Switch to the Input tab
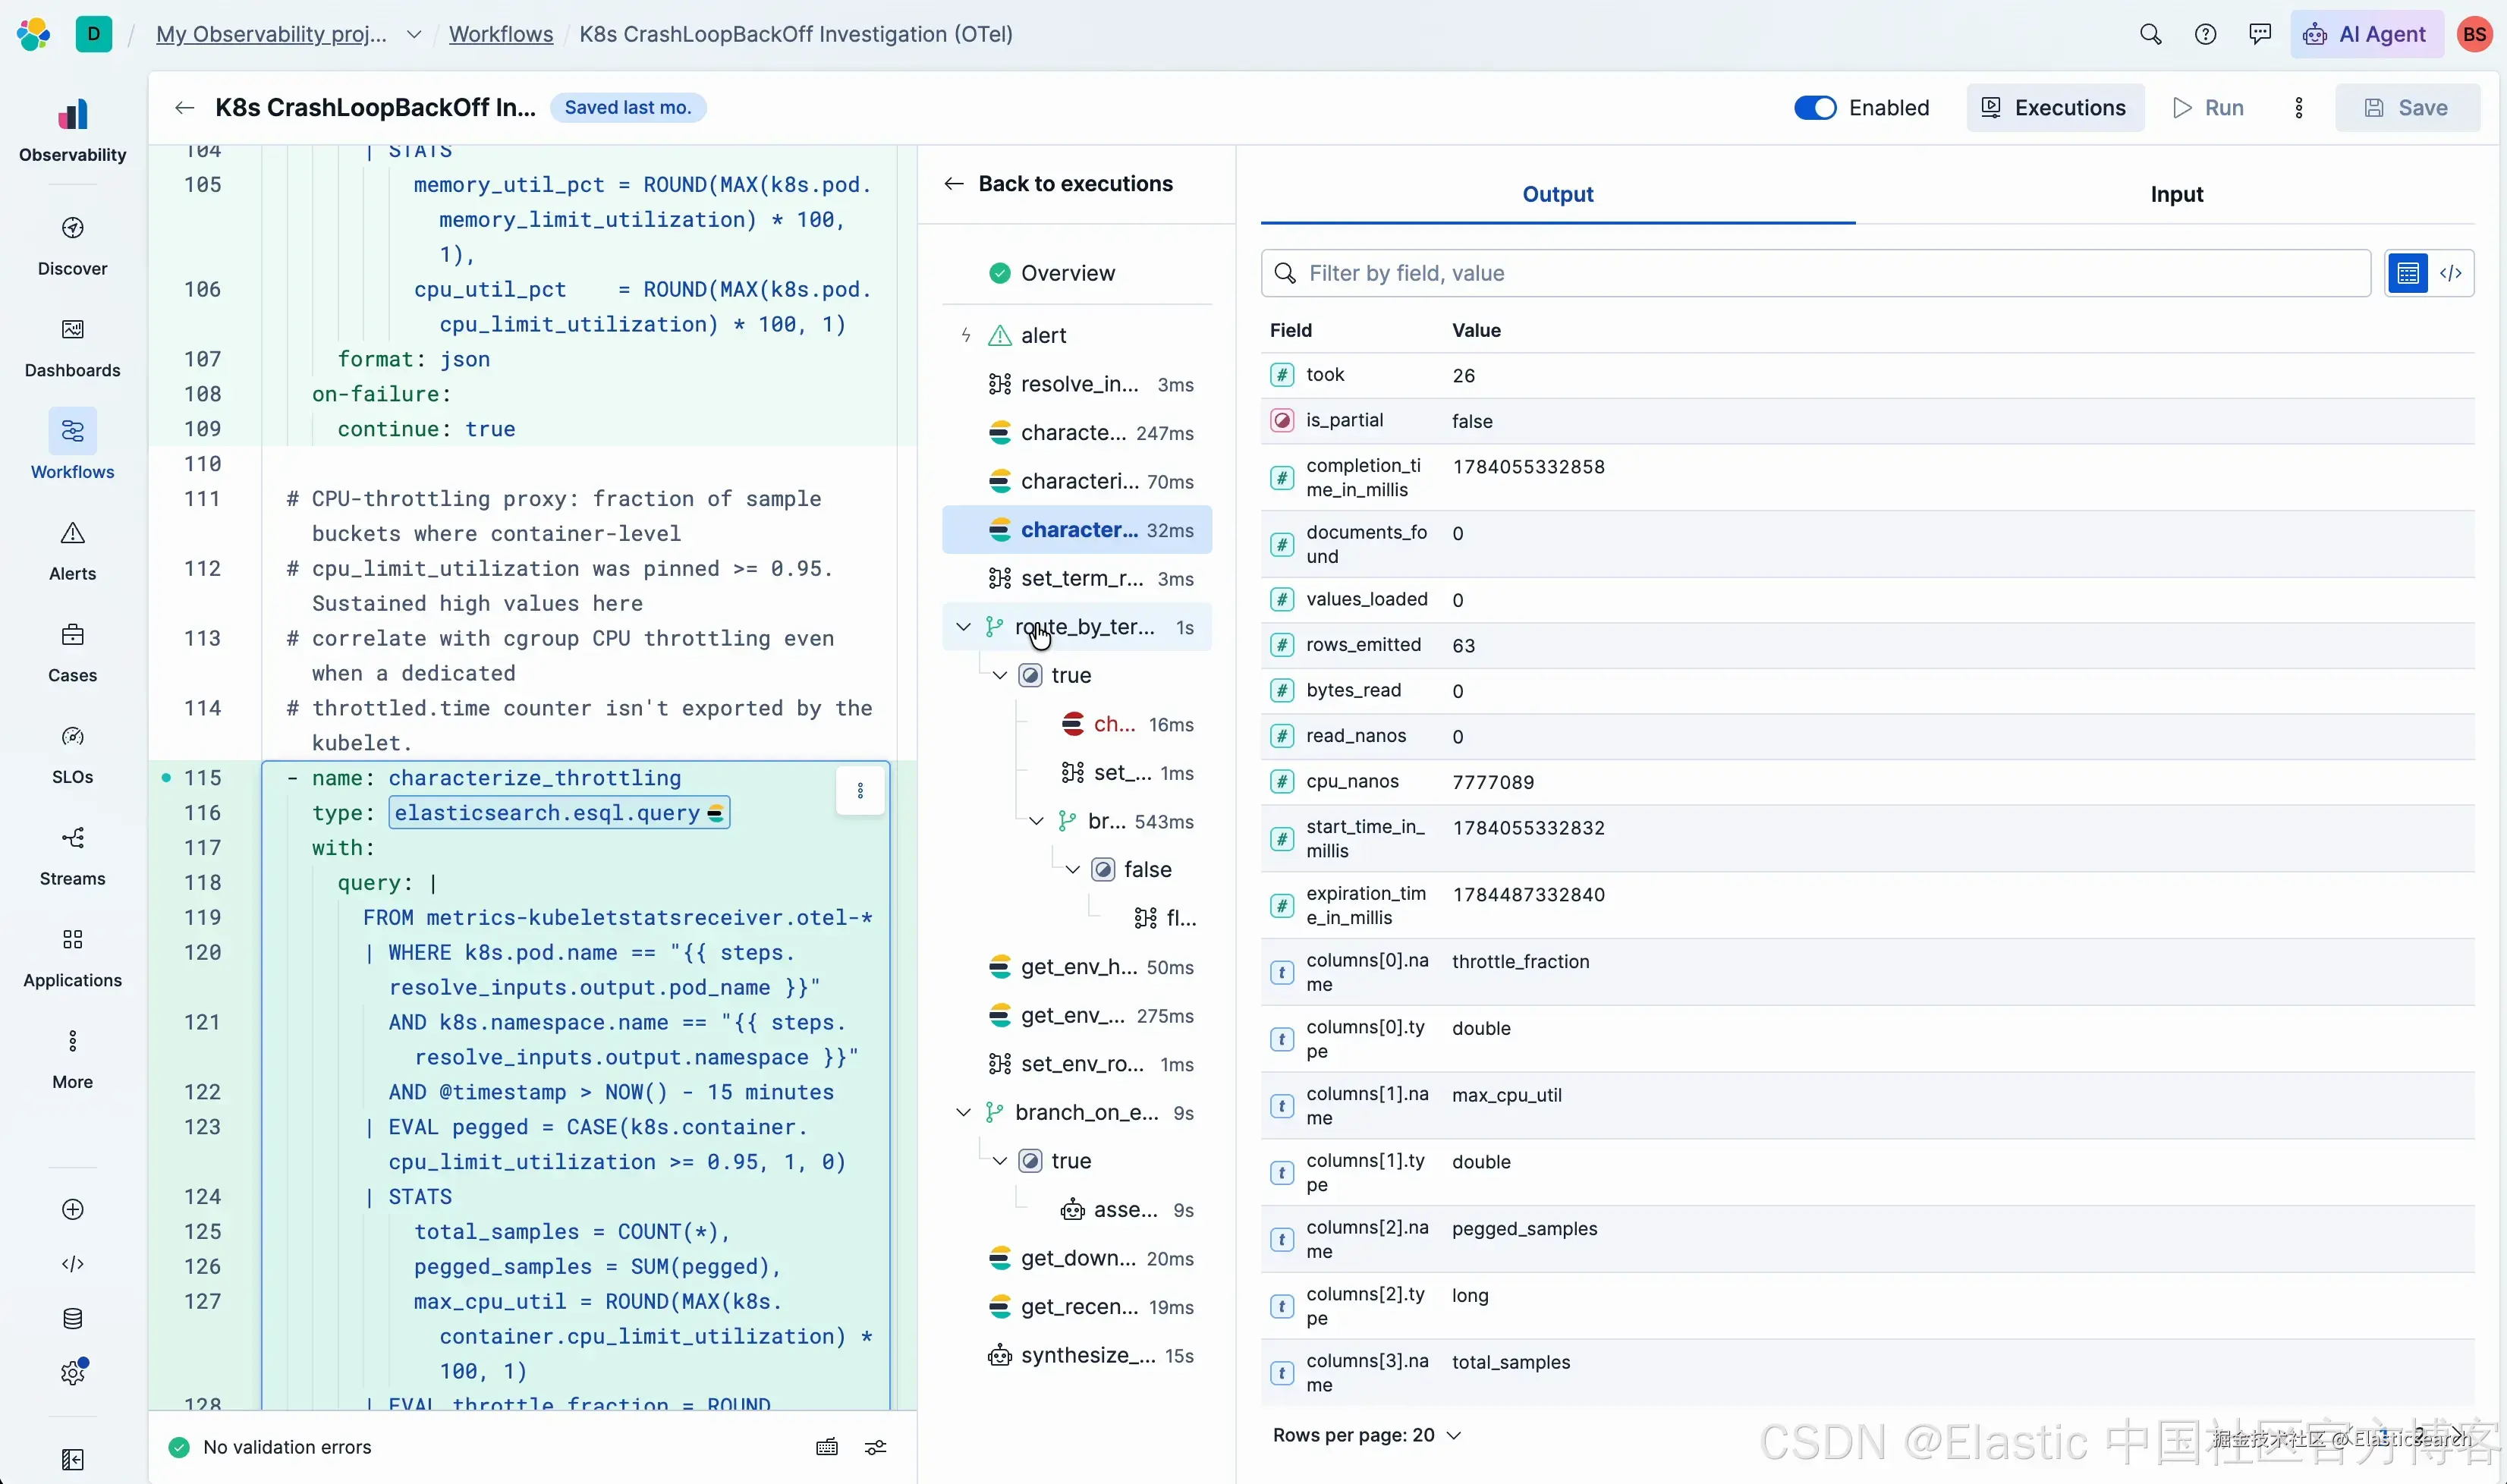The height and width of the screenshot is (1484, 2507). pyautogui.click(x=2176, y=194)
